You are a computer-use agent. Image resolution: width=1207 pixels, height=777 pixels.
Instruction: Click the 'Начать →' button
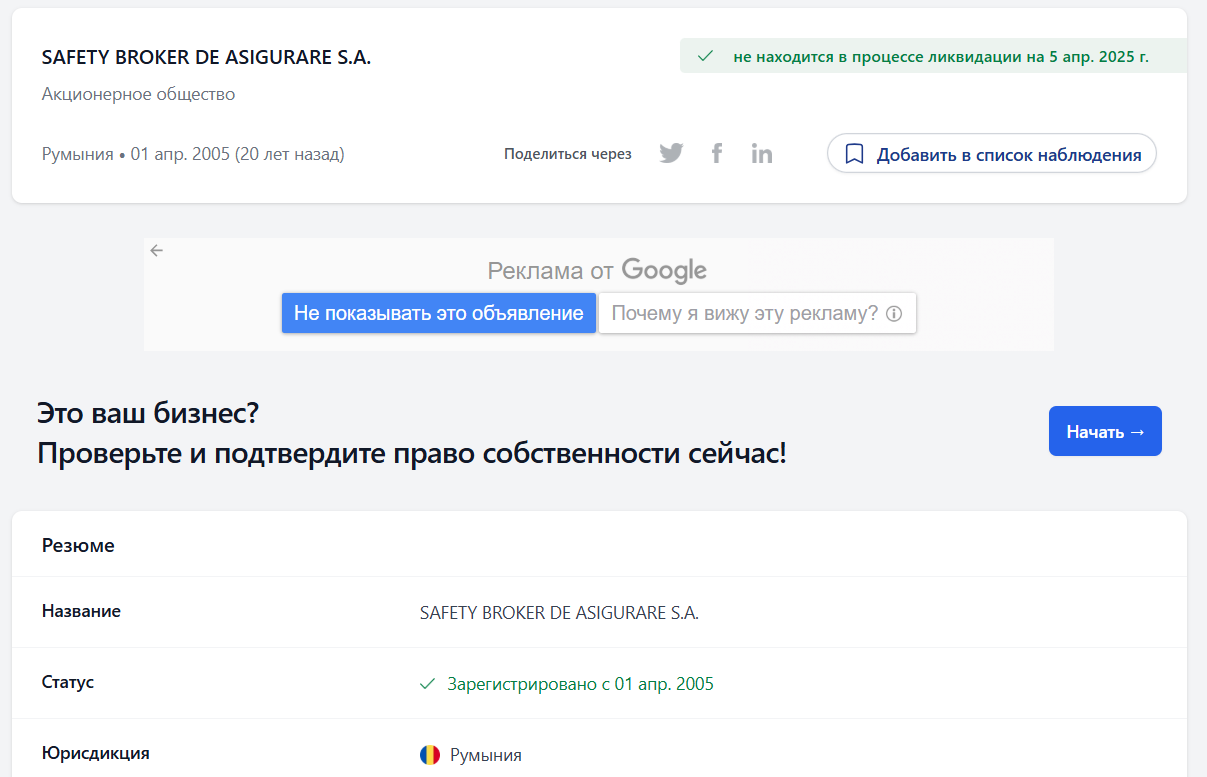1105,431
